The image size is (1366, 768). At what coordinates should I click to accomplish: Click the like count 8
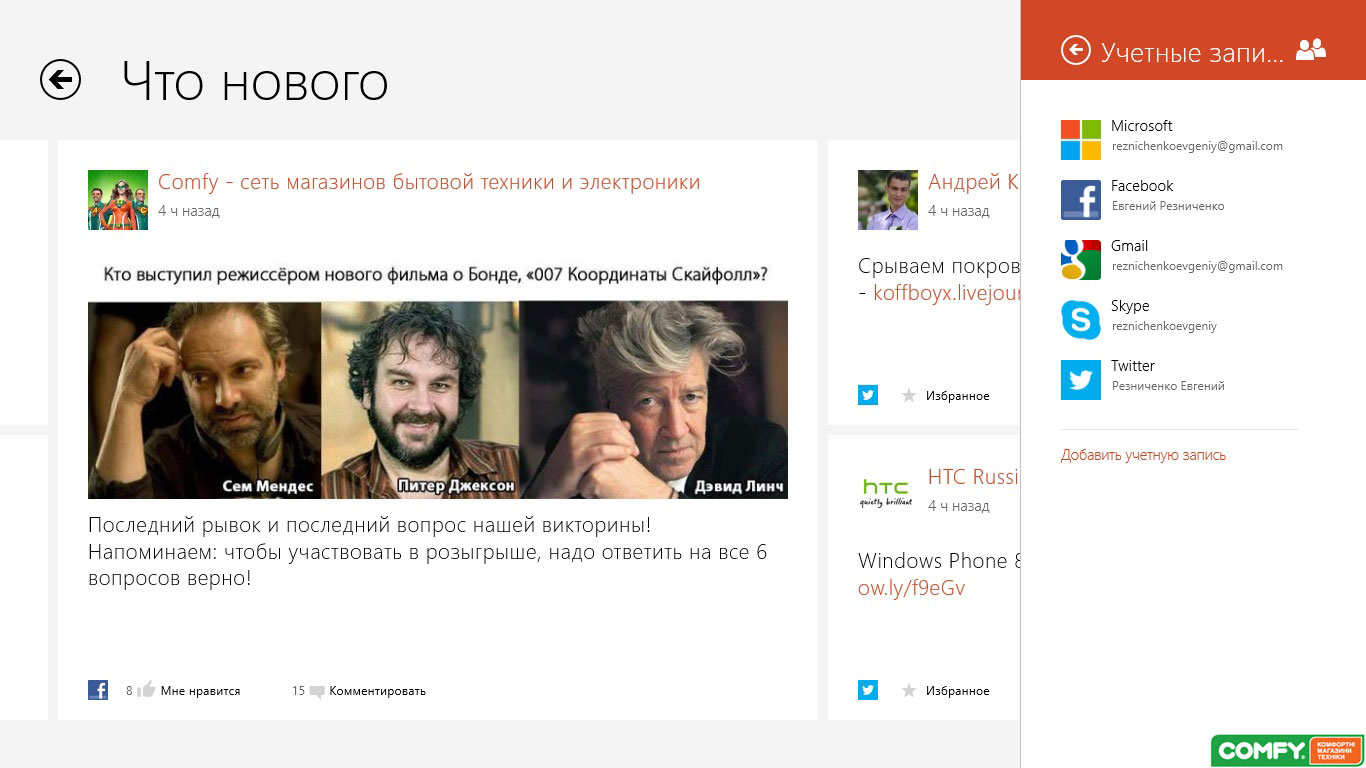pyautogui.click(x=129, y=691)
